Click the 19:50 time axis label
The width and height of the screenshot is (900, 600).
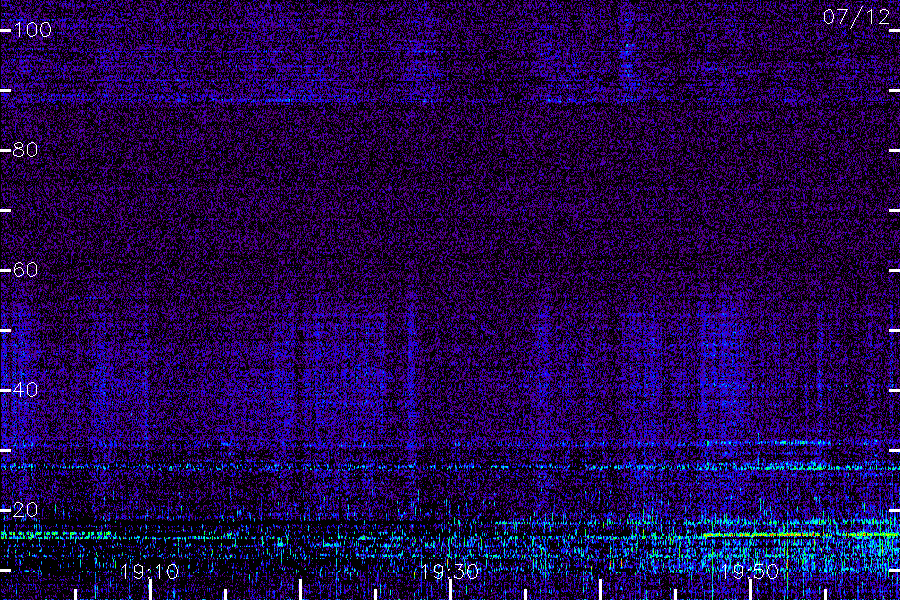pyautogui.click(x=750, y=571)
